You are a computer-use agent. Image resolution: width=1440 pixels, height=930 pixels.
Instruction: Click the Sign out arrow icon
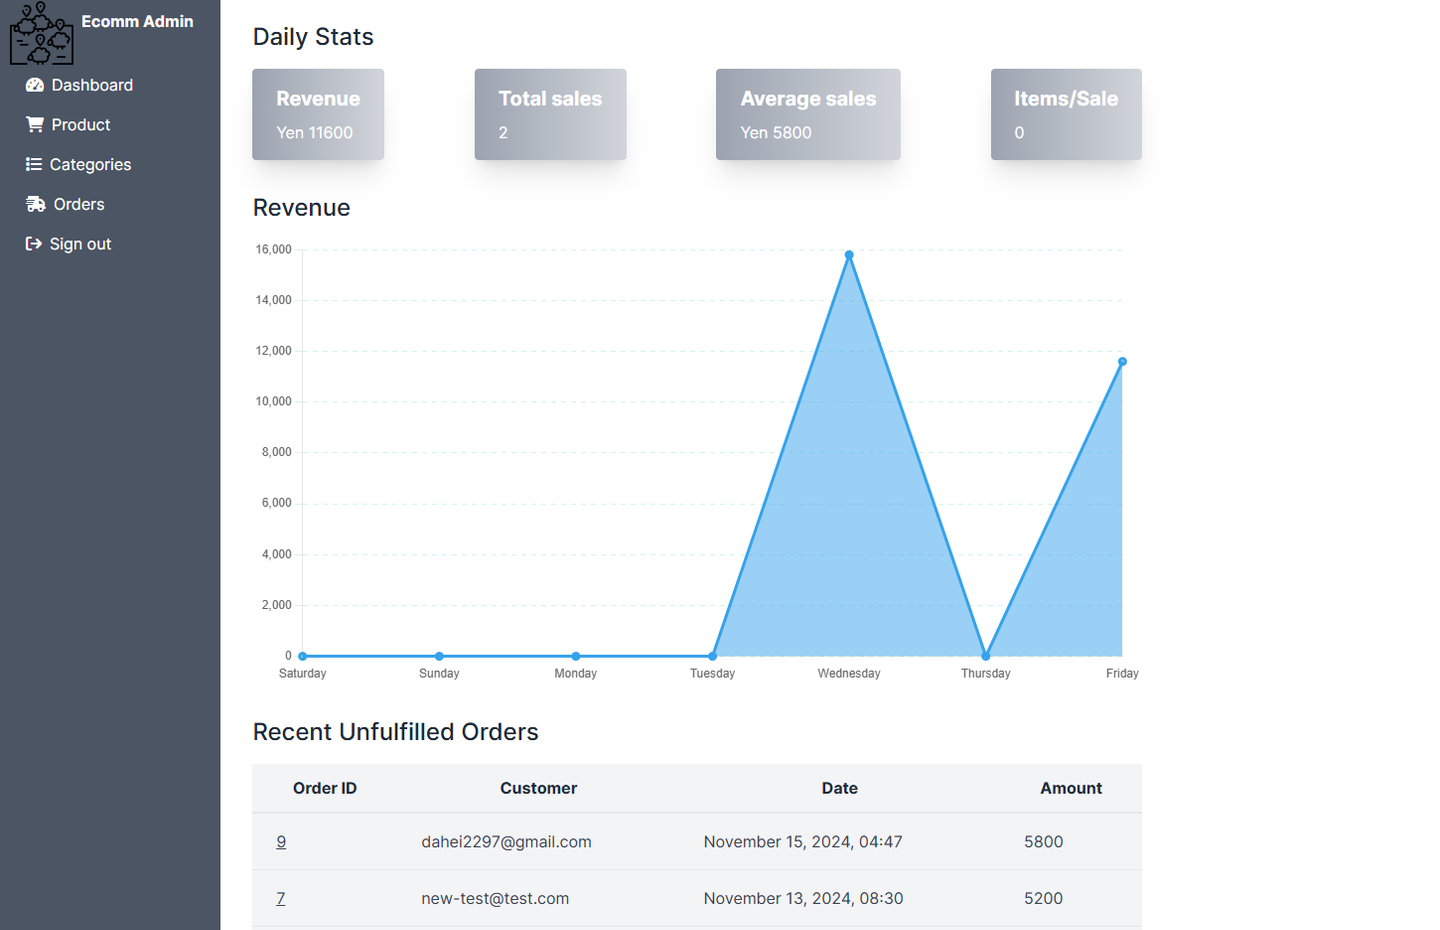click(34, 244)
